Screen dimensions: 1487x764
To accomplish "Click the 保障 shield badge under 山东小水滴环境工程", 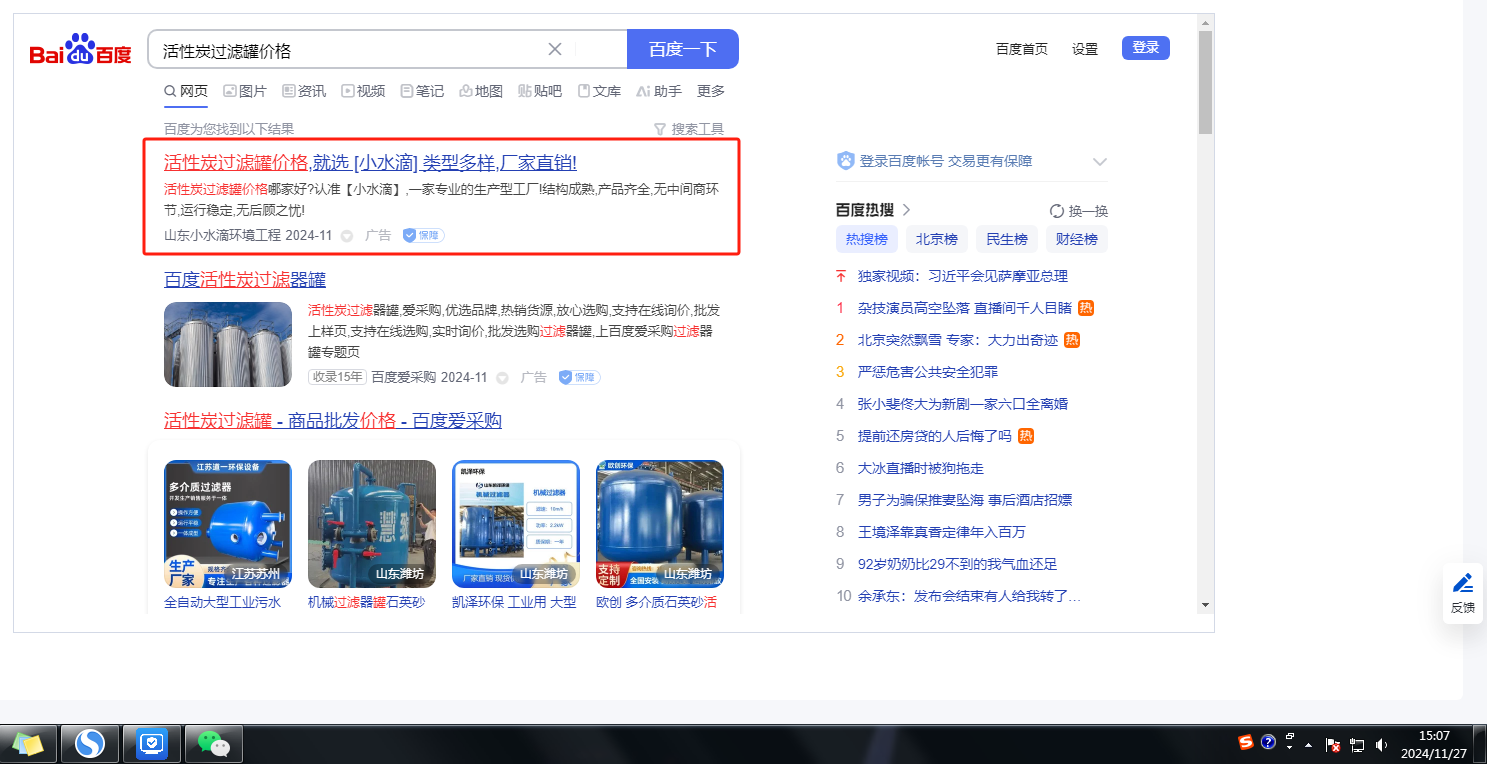I will coord(423,236).
